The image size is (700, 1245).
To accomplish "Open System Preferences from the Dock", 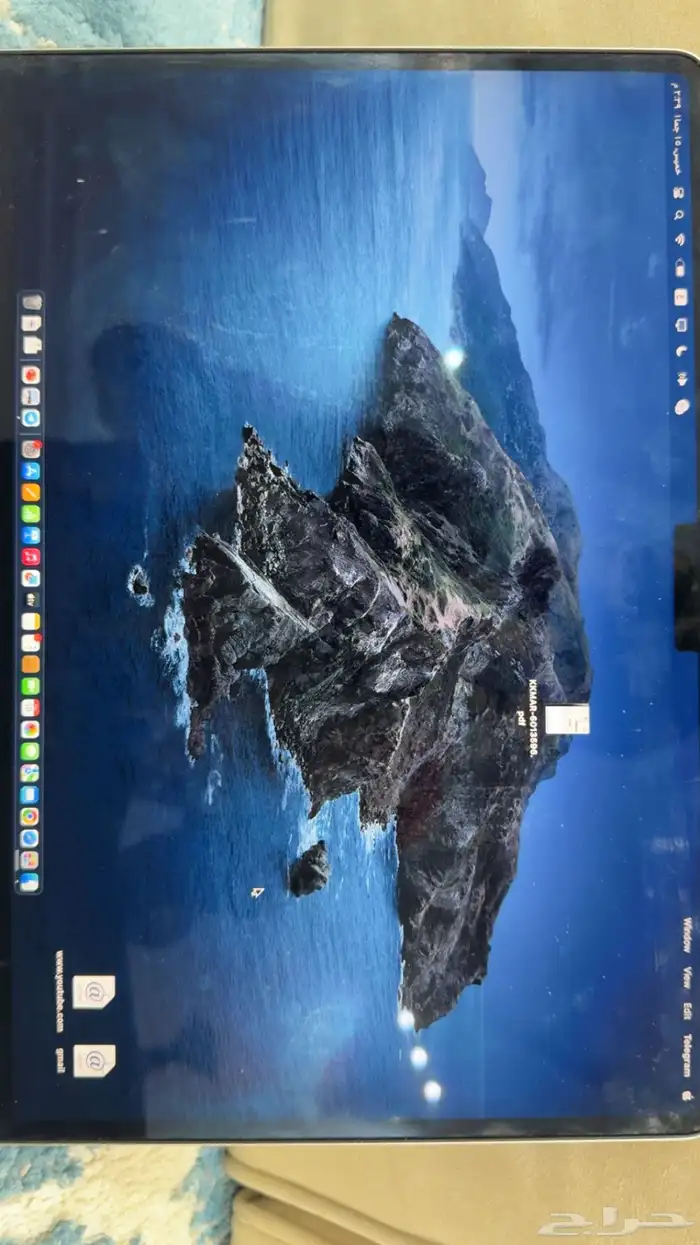I will pos(31,450).
